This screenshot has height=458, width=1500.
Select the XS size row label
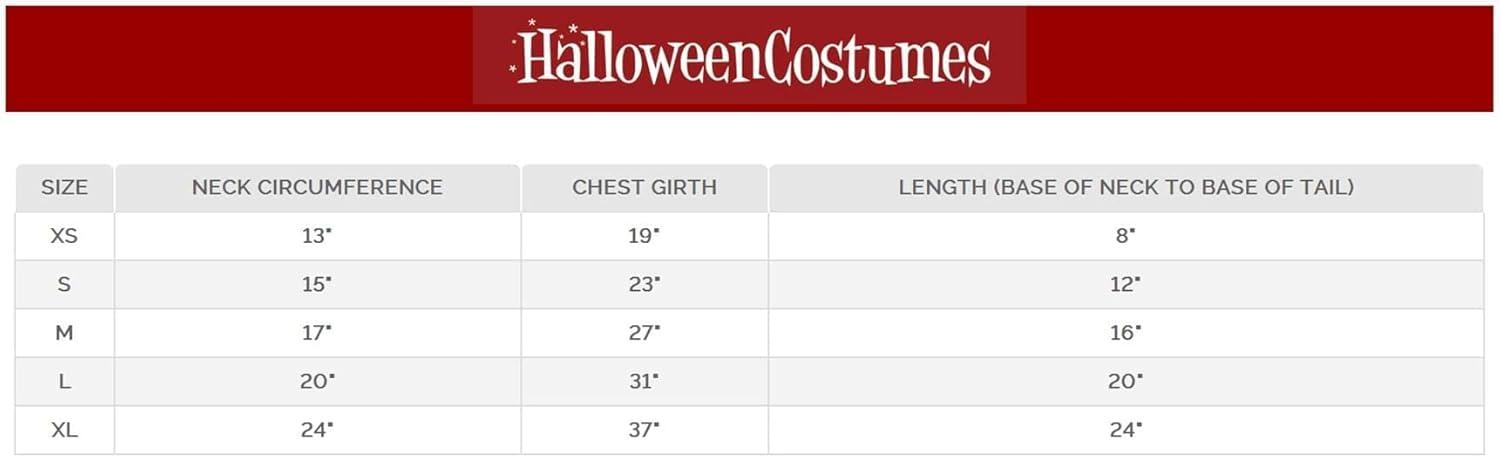click(x=64, y=236)
